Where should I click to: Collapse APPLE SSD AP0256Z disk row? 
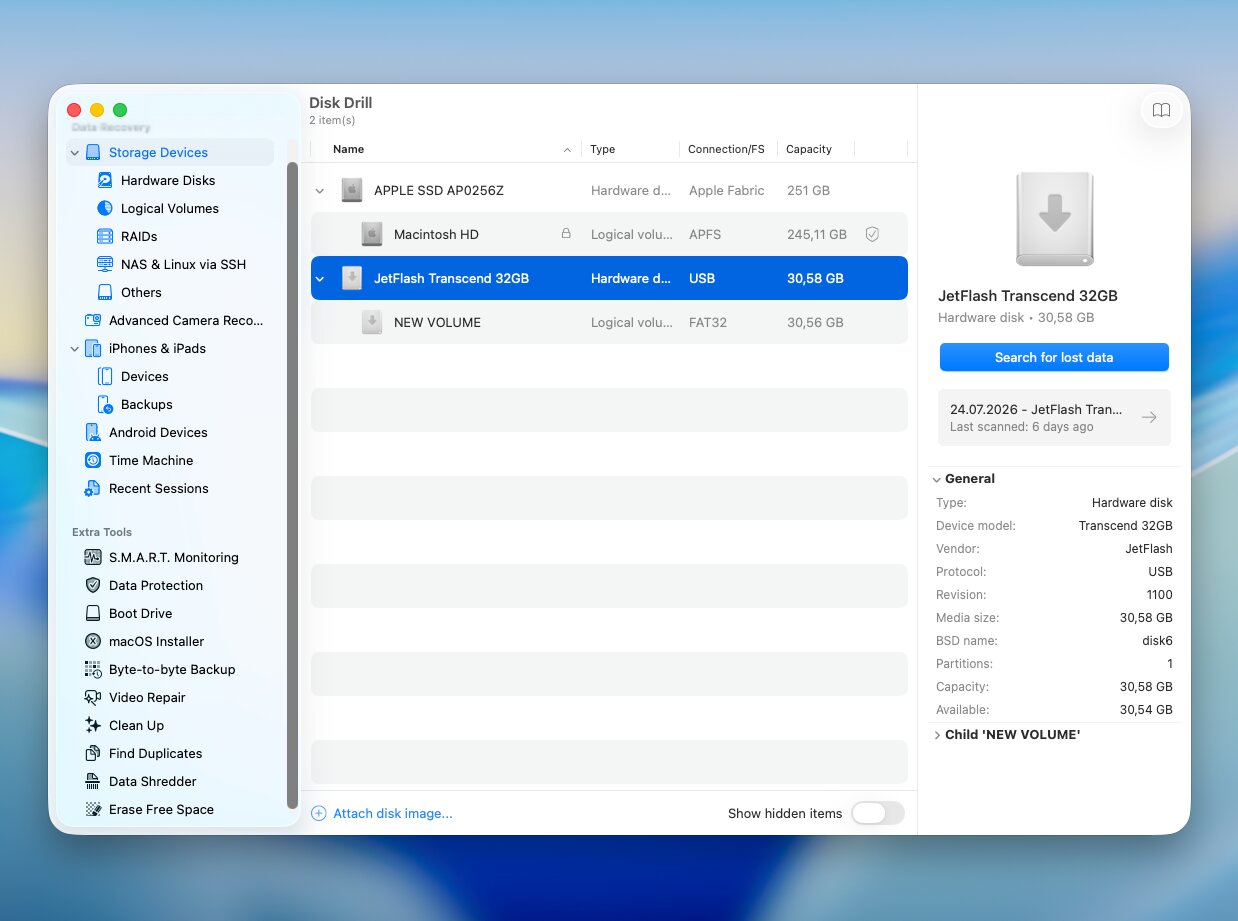320,191
